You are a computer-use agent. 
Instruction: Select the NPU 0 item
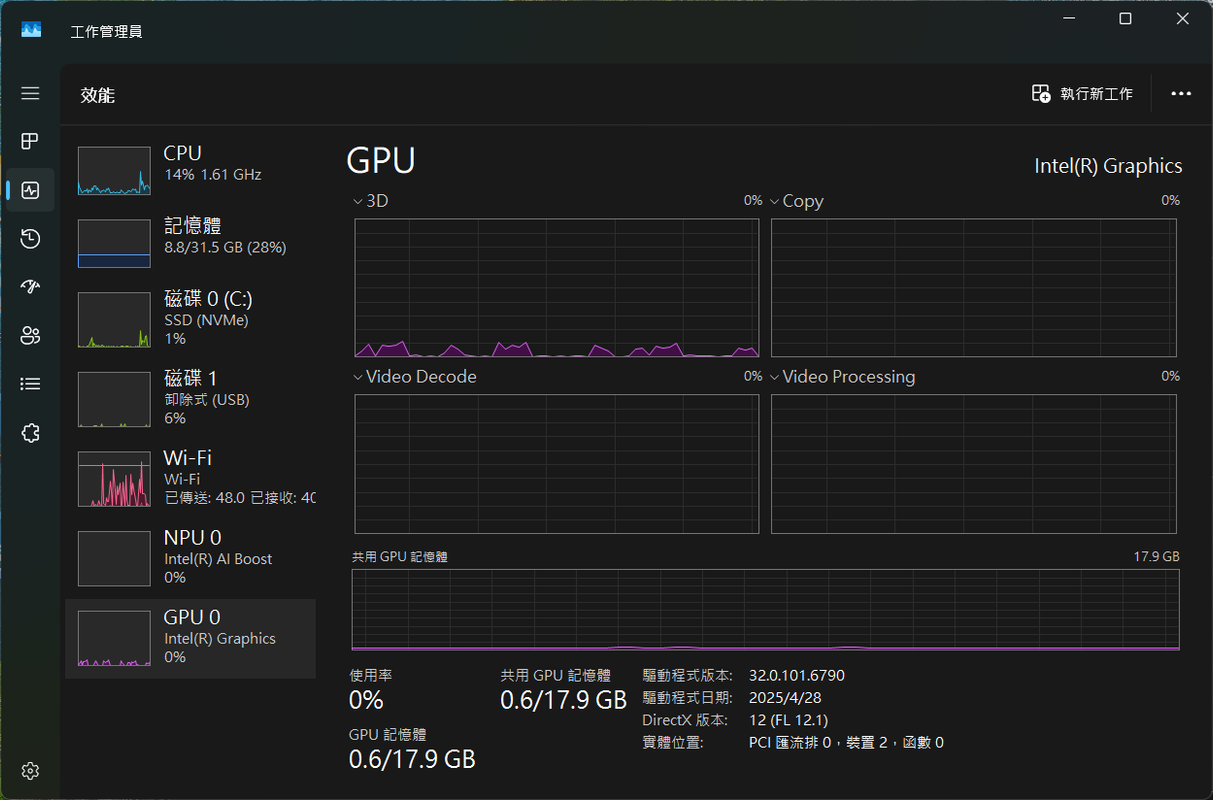coord(190,557)
